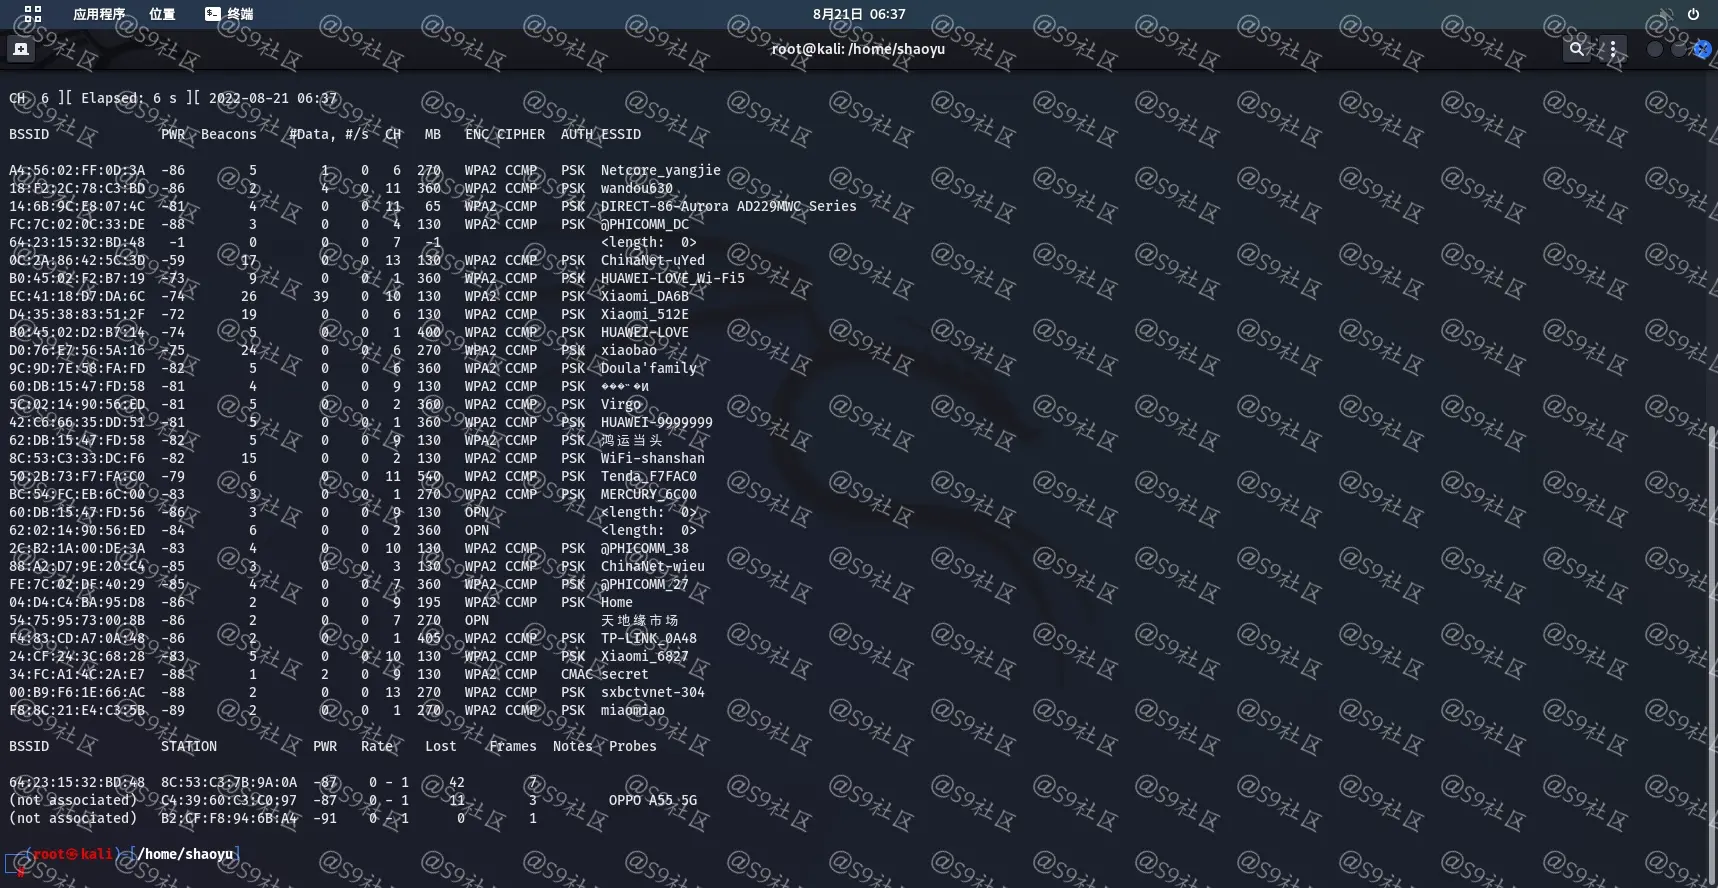1718x888 pixels.
Task: Click BSSID 34:FC:A1:4C:2A:E7
Action: point(77,674)
